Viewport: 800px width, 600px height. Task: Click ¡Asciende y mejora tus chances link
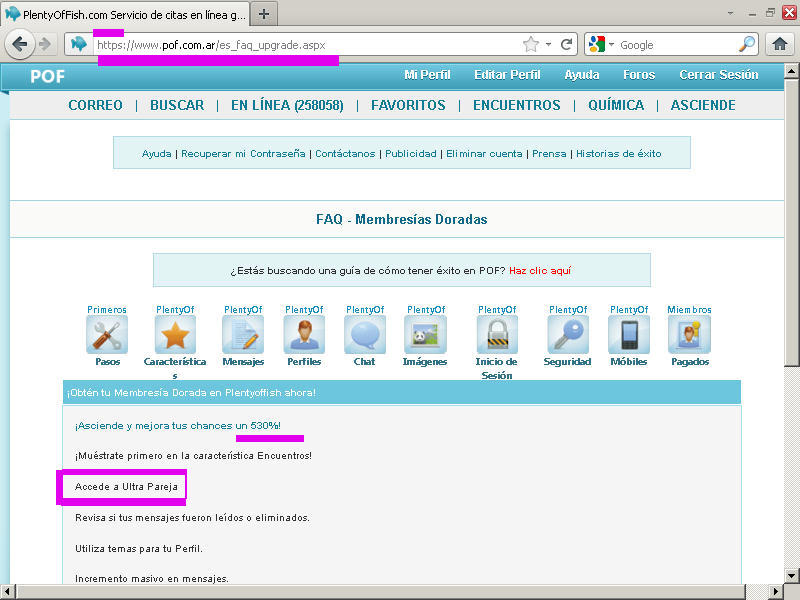pyautogui.click(x=178, y=426)
